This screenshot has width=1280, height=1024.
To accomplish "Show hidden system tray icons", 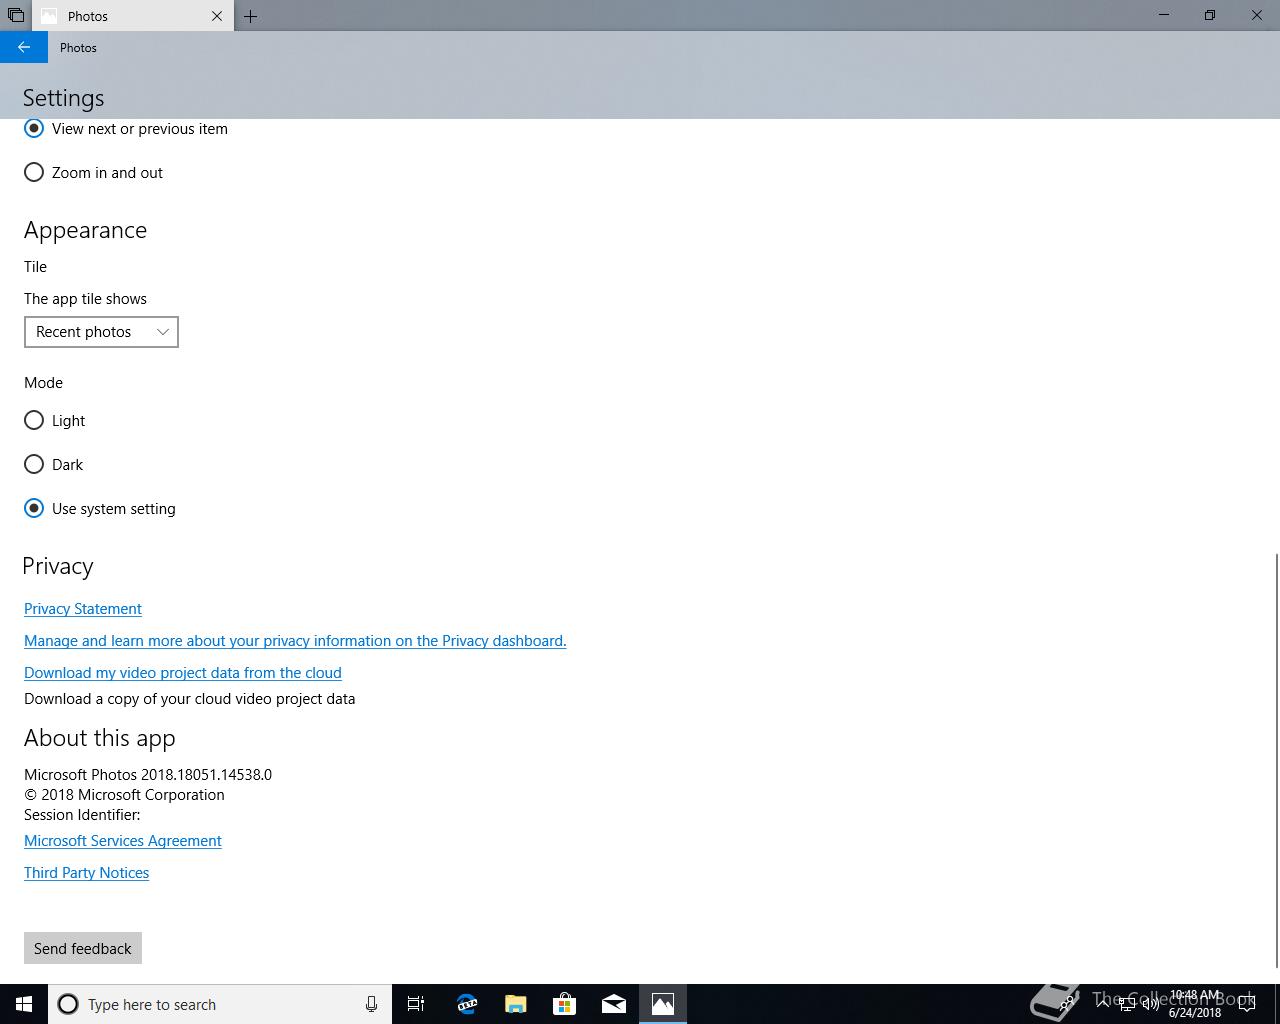I will 1102,1004.
